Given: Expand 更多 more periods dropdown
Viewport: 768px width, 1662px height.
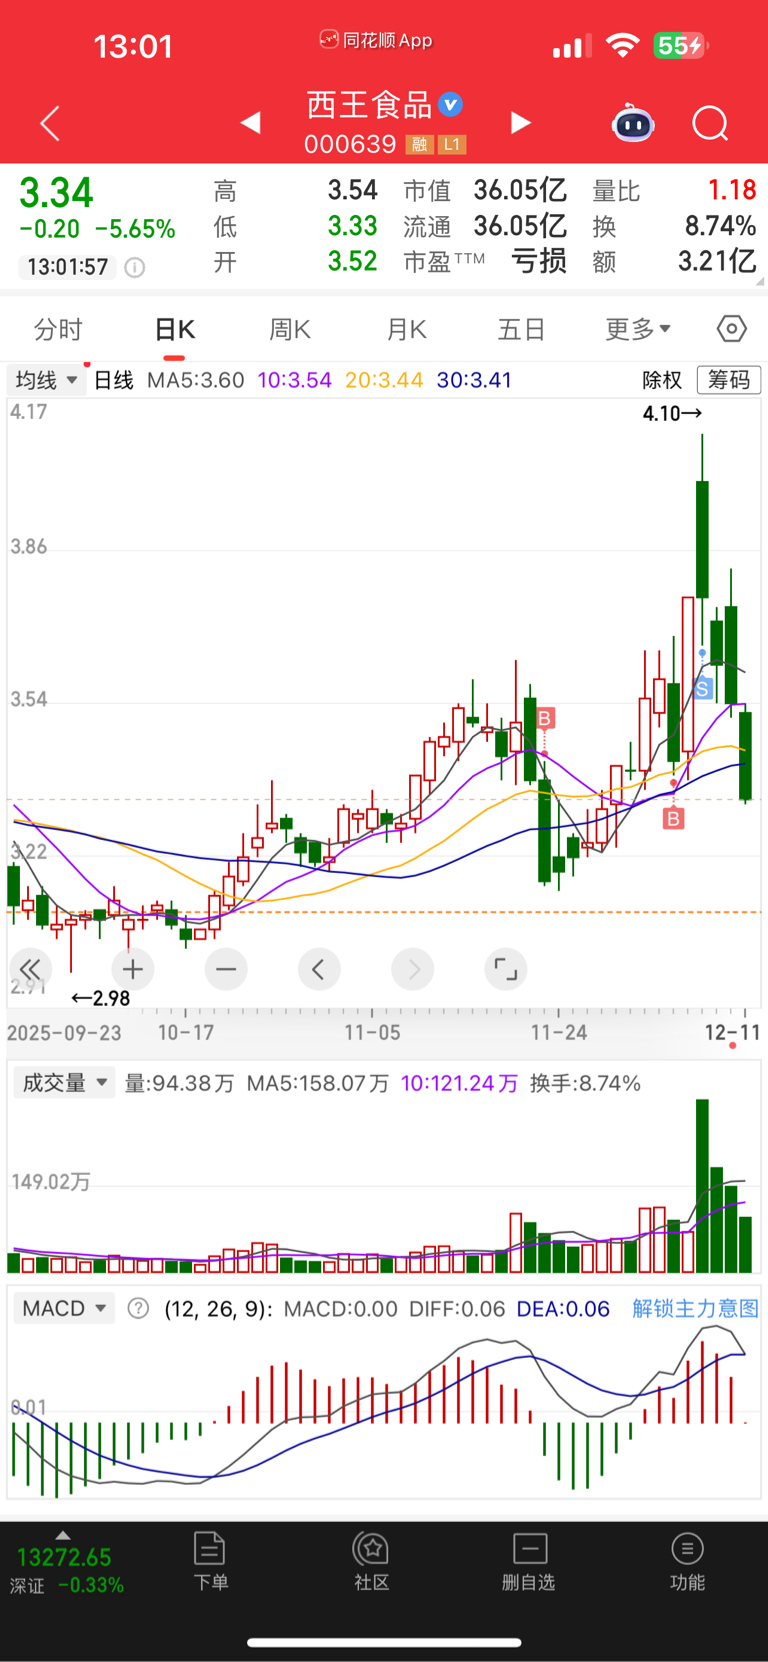Looking at the screenshot, I should pos(638,329).
